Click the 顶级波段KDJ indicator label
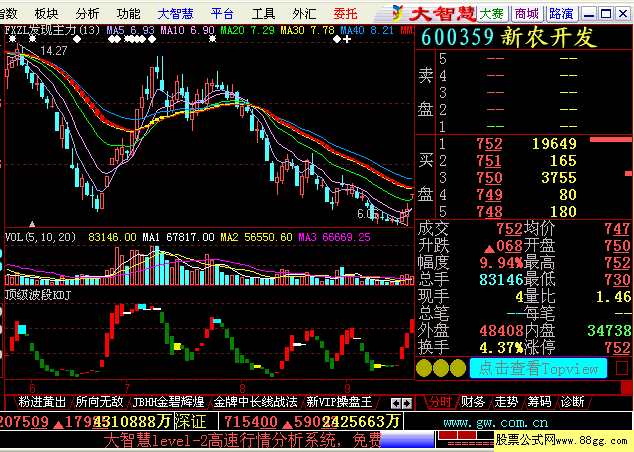The height and width of the screenshot is (452, 634). [x=38, y=295]
